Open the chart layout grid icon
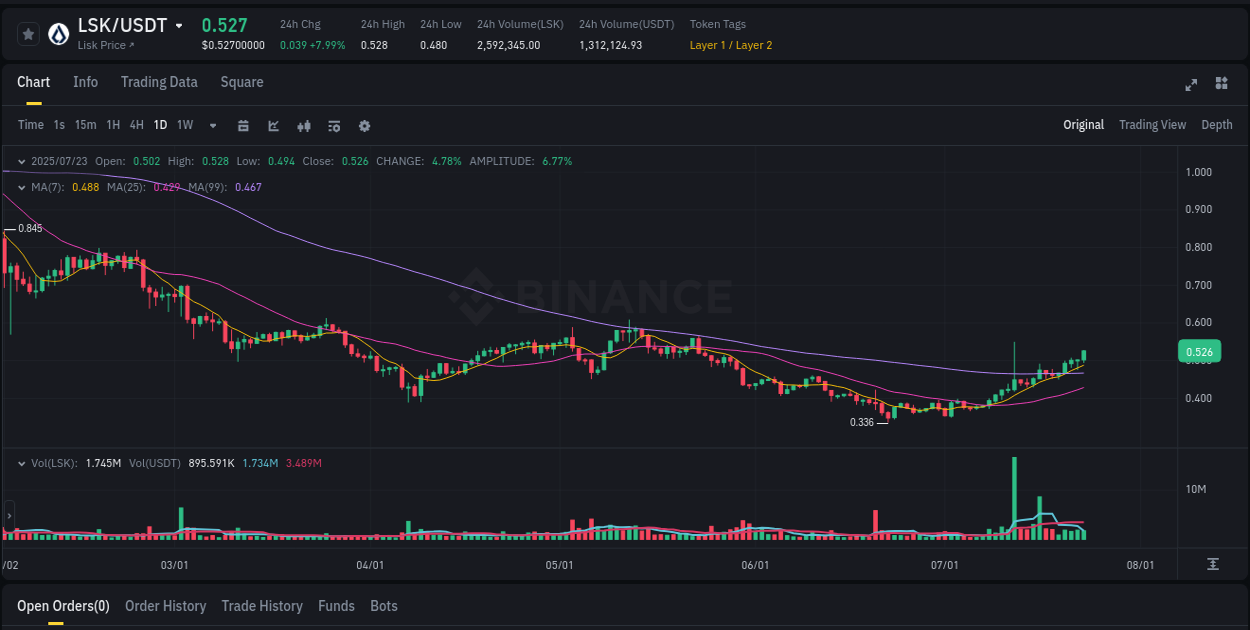Screen dimensions: 1250x630 pyautogui.click(x=1221, y=85)
